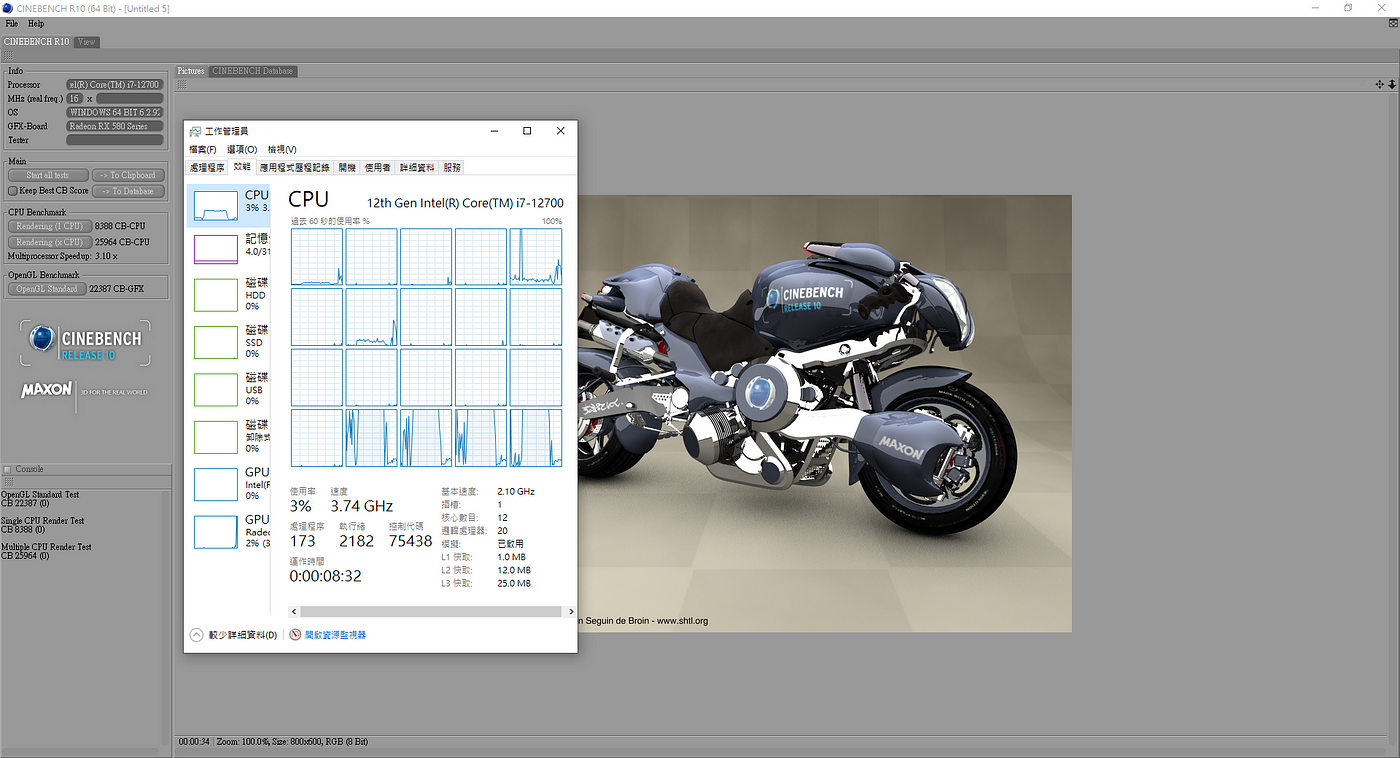Click the Task Manager title bar icon
1400x758 pixels.
(x=195, y=131)
